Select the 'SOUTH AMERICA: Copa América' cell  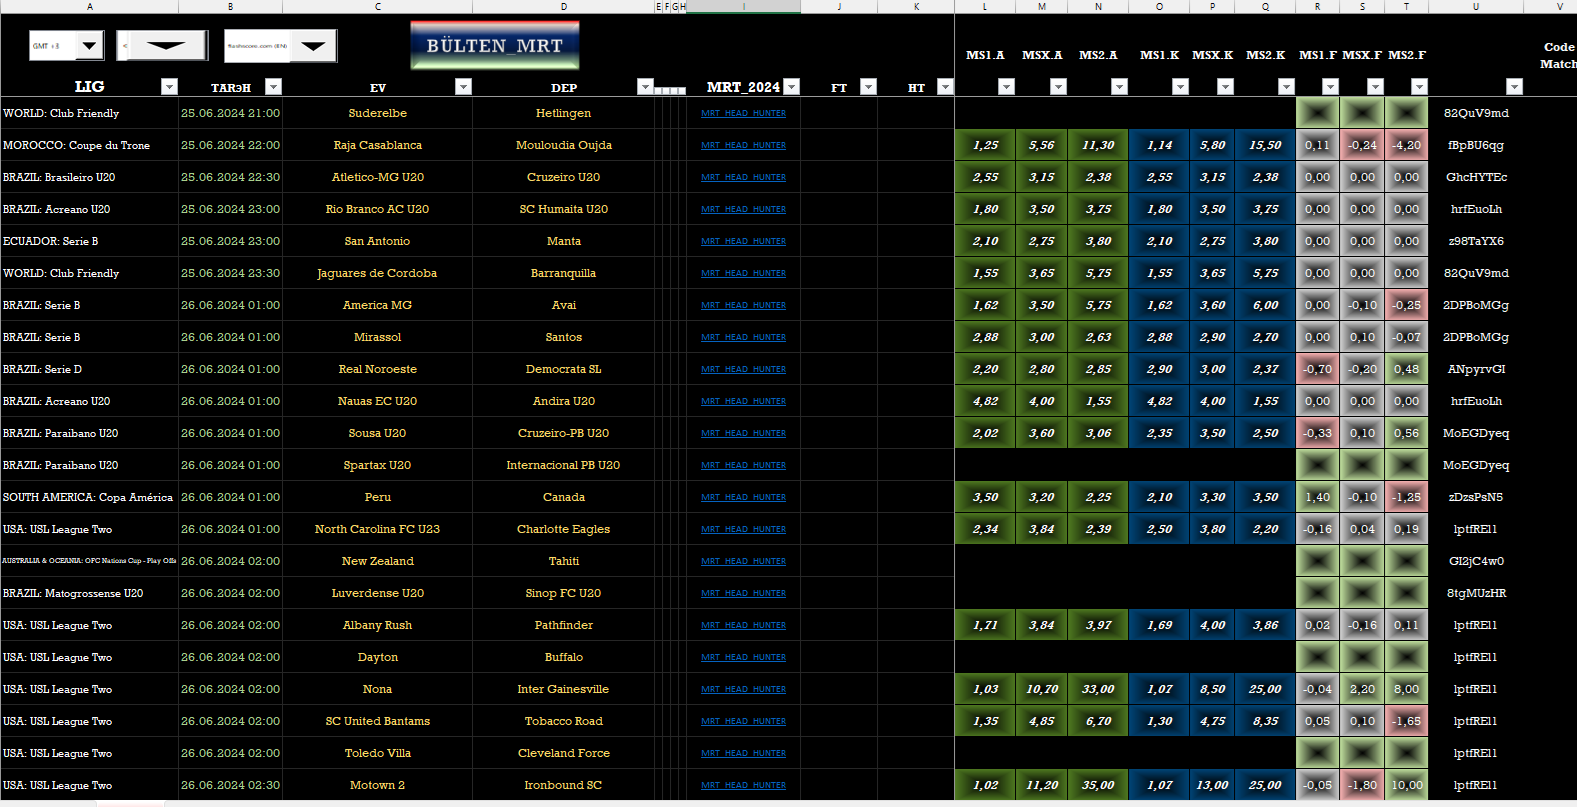tap(90, 497)
